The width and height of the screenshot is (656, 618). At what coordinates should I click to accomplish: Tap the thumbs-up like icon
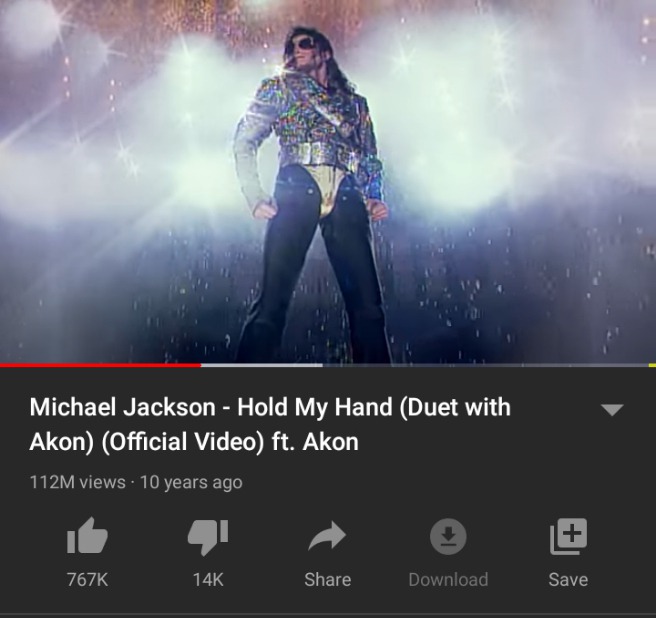[87, 536]
